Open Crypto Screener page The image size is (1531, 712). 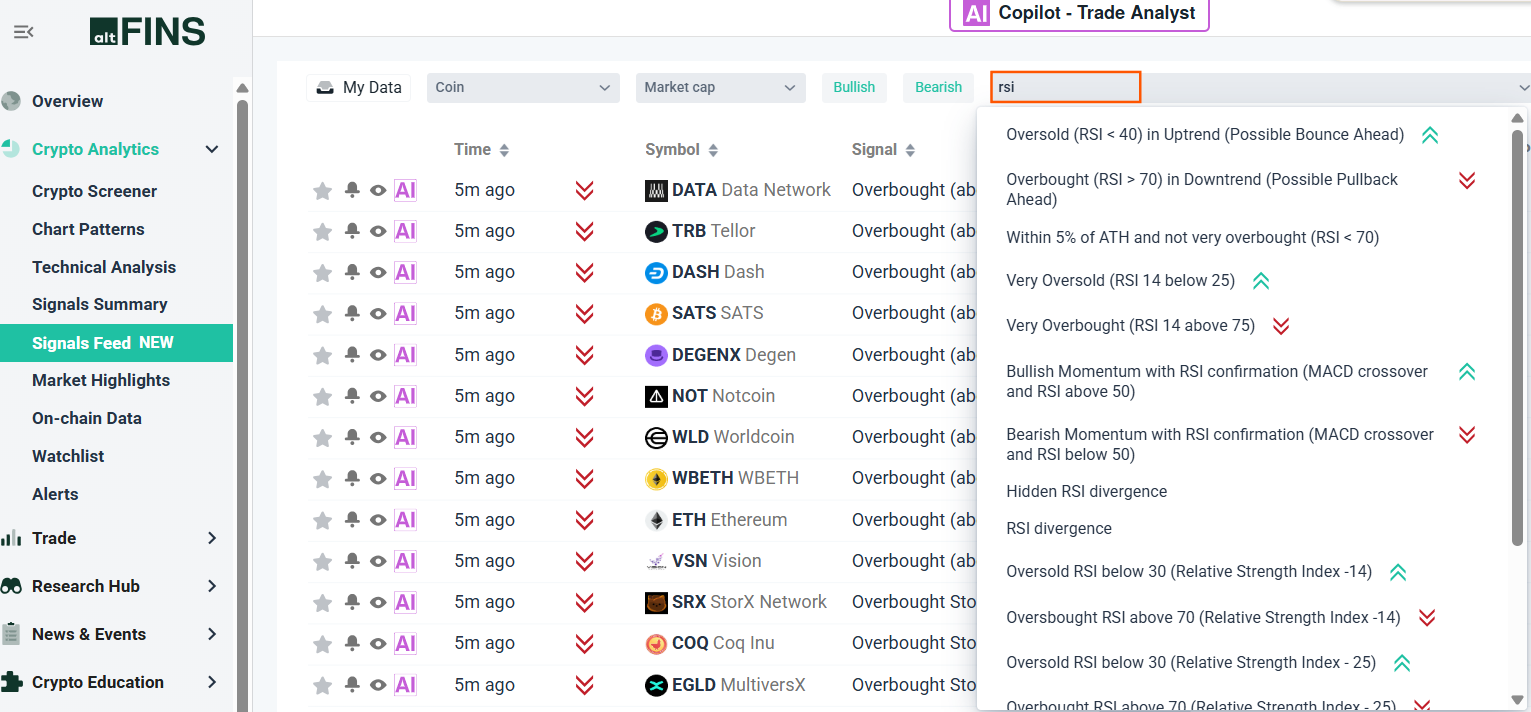[x=94, y=191]
